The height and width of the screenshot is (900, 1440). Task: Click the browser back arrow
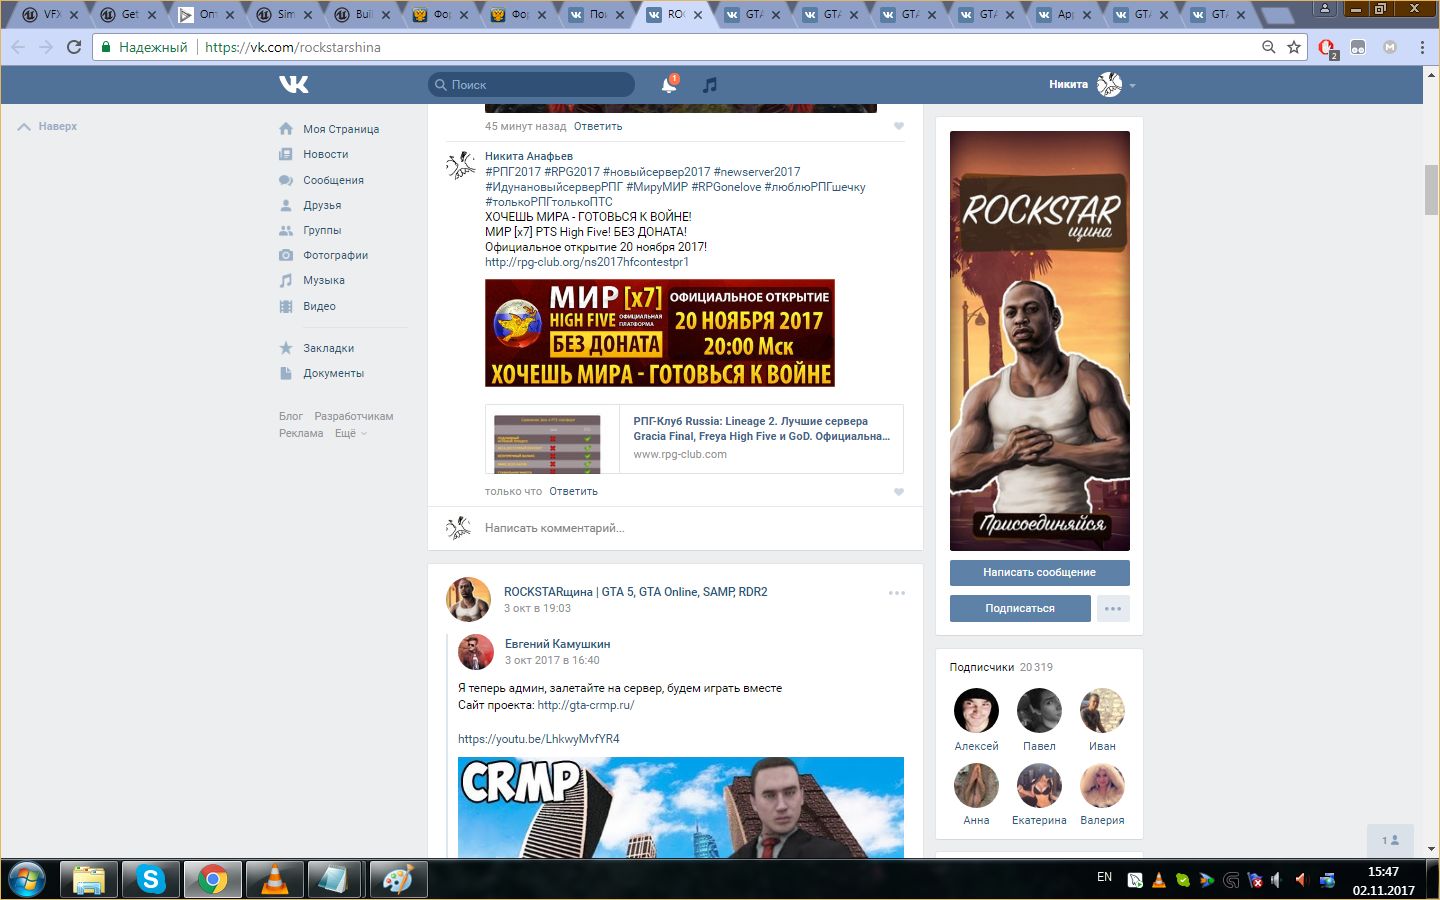coord(18,47)
